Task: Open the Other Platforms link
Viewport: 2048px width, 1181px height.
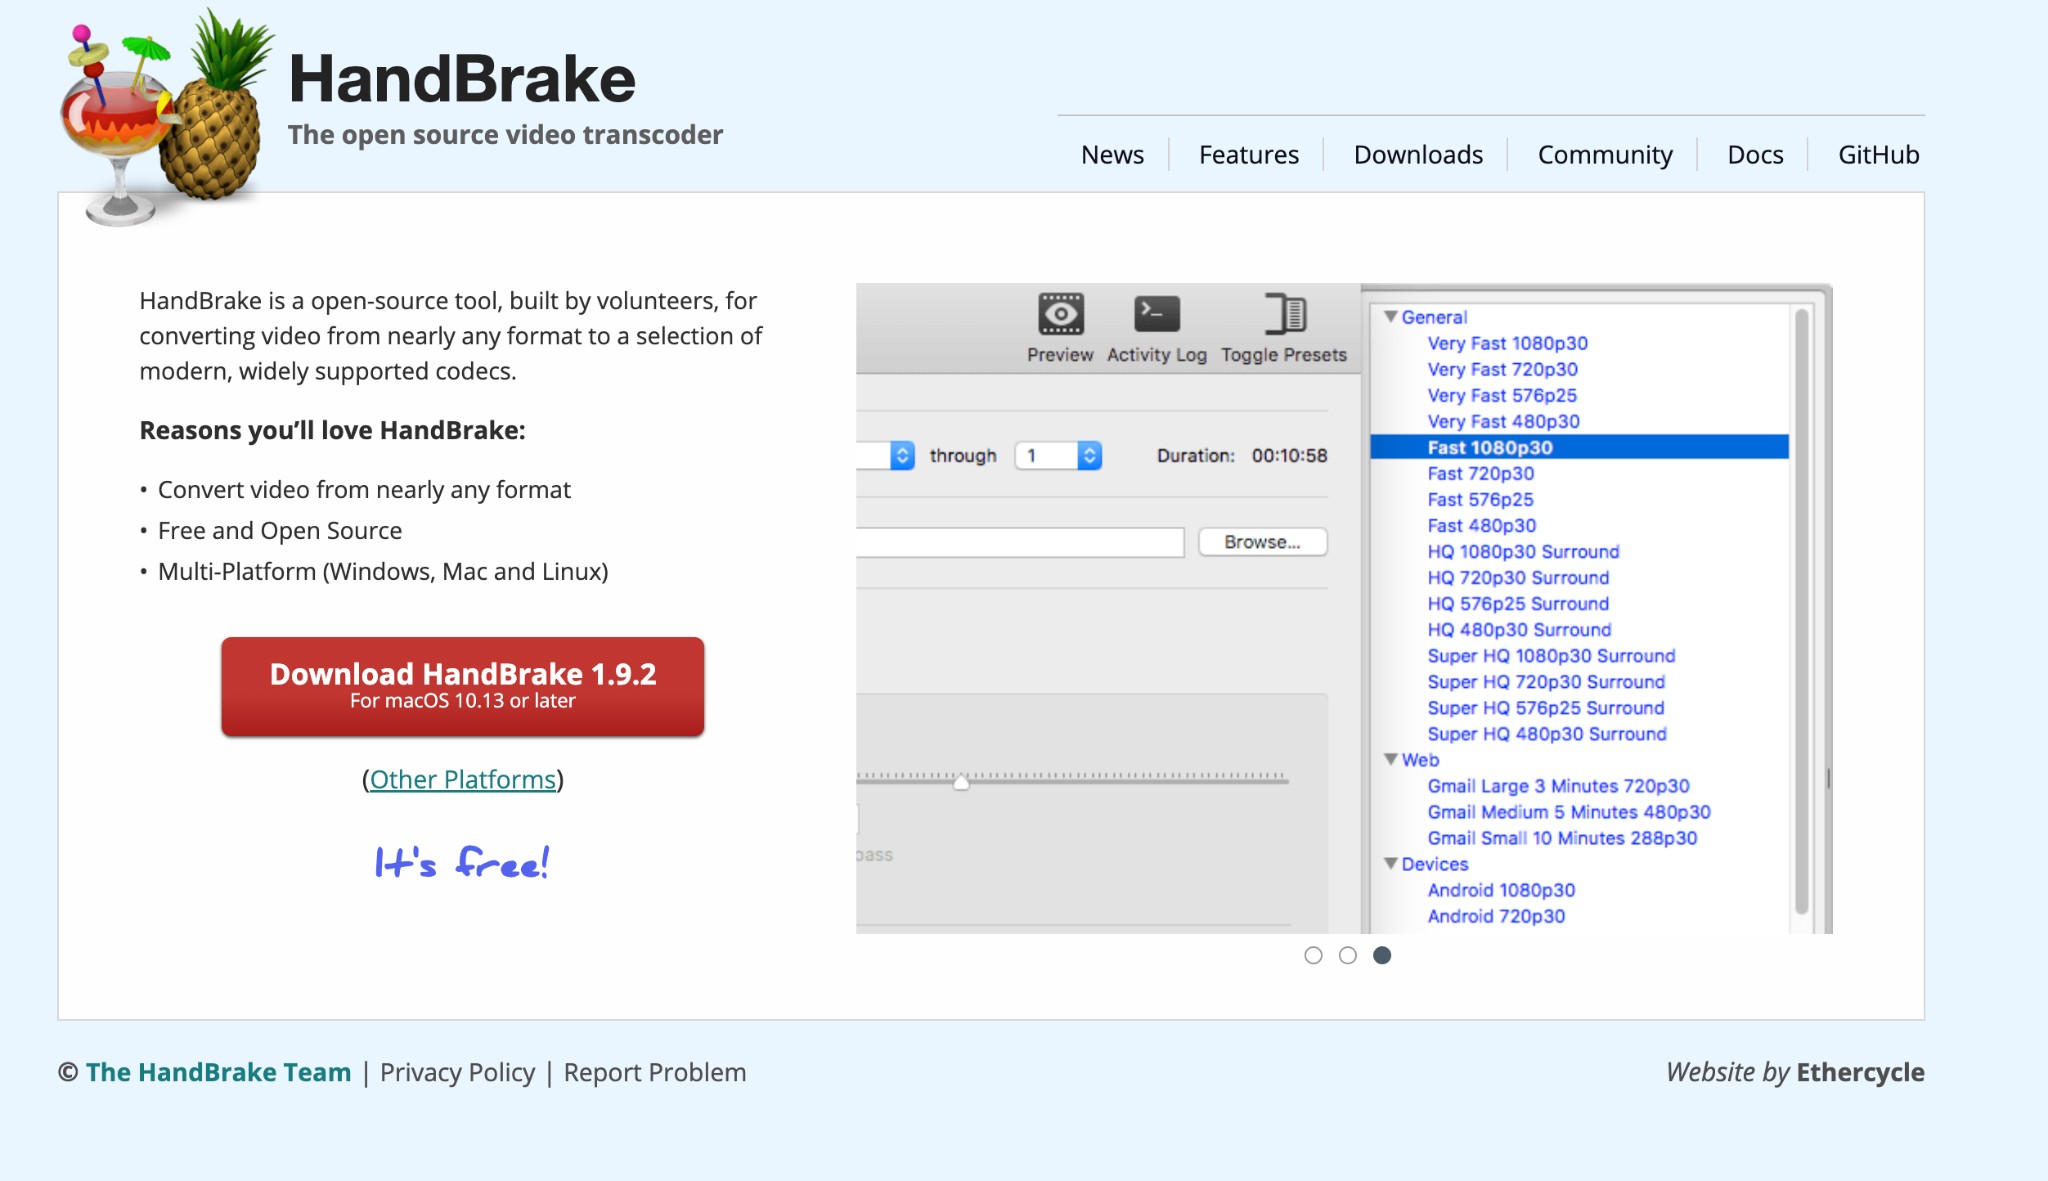Action: pyautogui.click(x=463, y=779)
